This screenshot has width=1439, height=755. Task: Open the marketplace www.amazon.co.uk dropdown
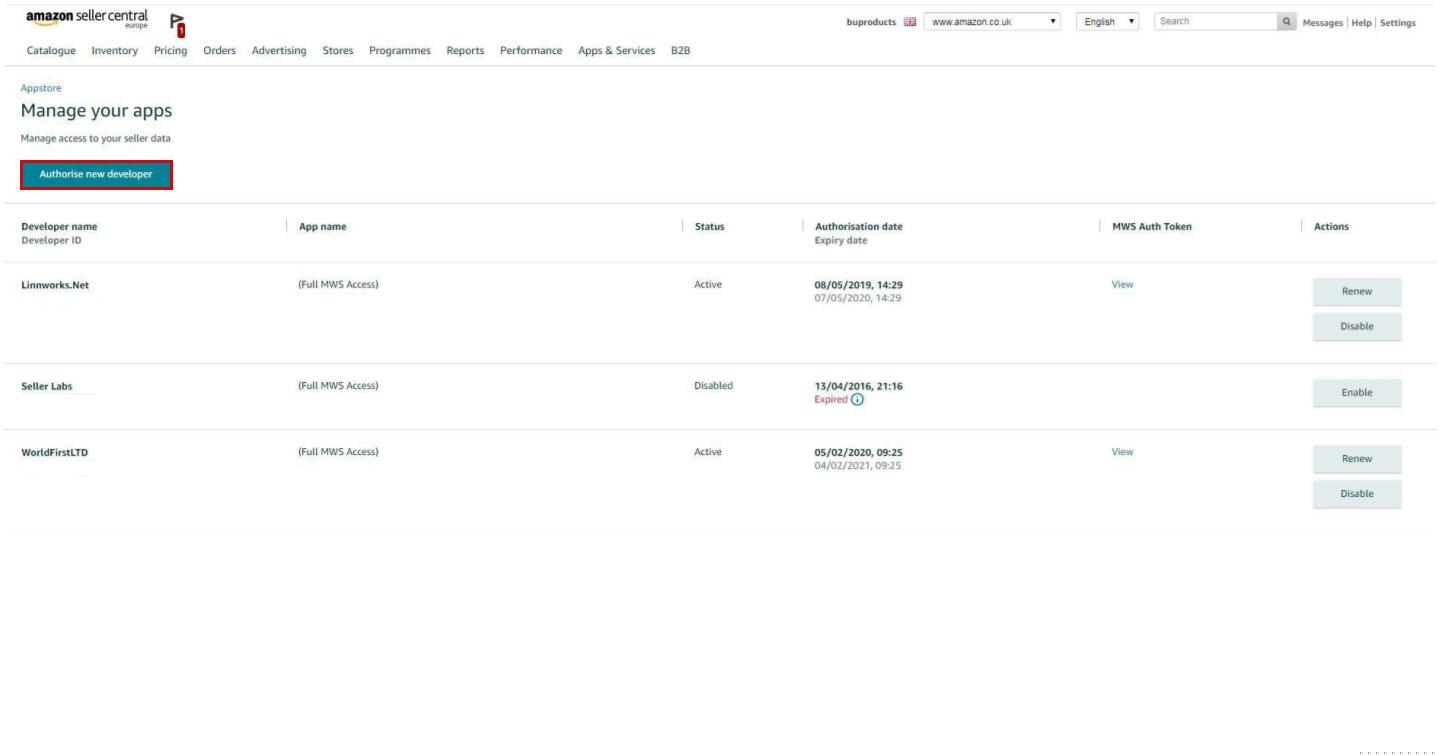point(992,22)
